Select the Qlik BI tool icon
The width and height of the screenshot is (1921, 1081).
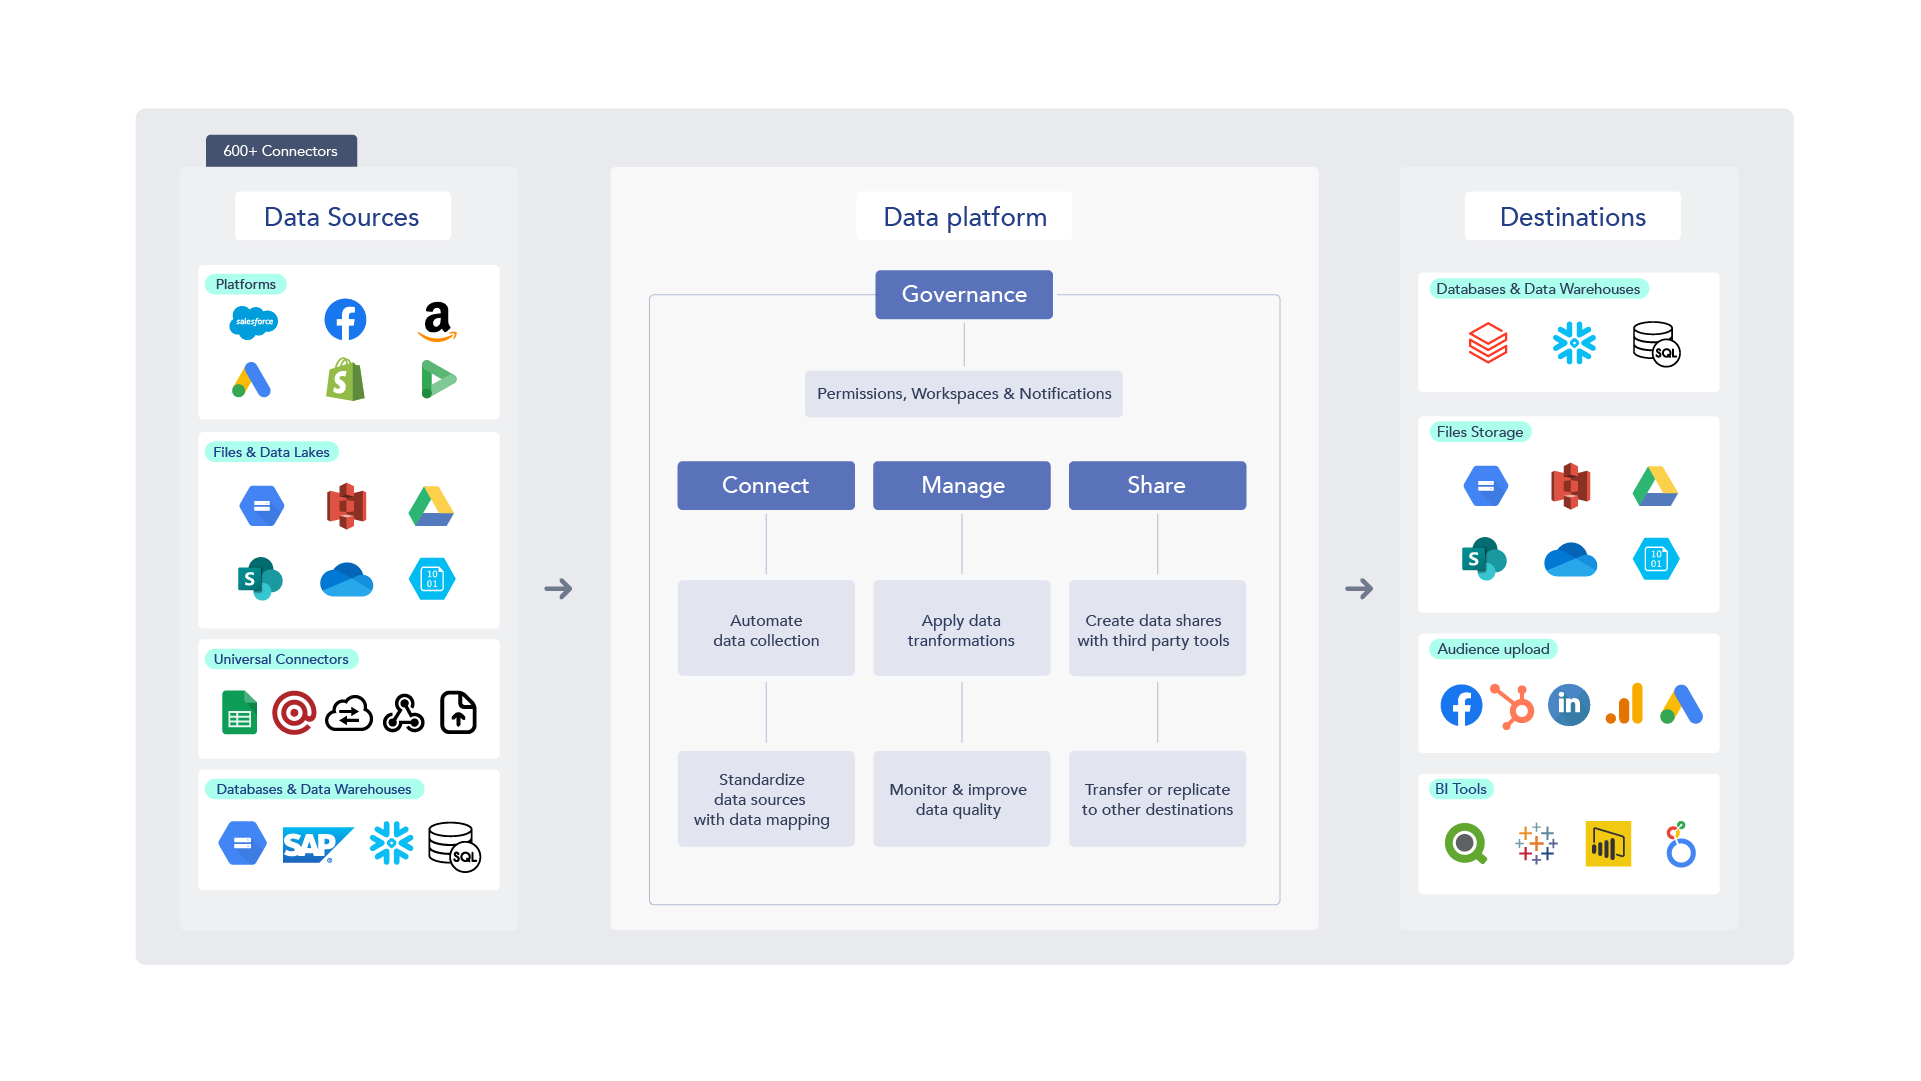(x=1466, y=844)
